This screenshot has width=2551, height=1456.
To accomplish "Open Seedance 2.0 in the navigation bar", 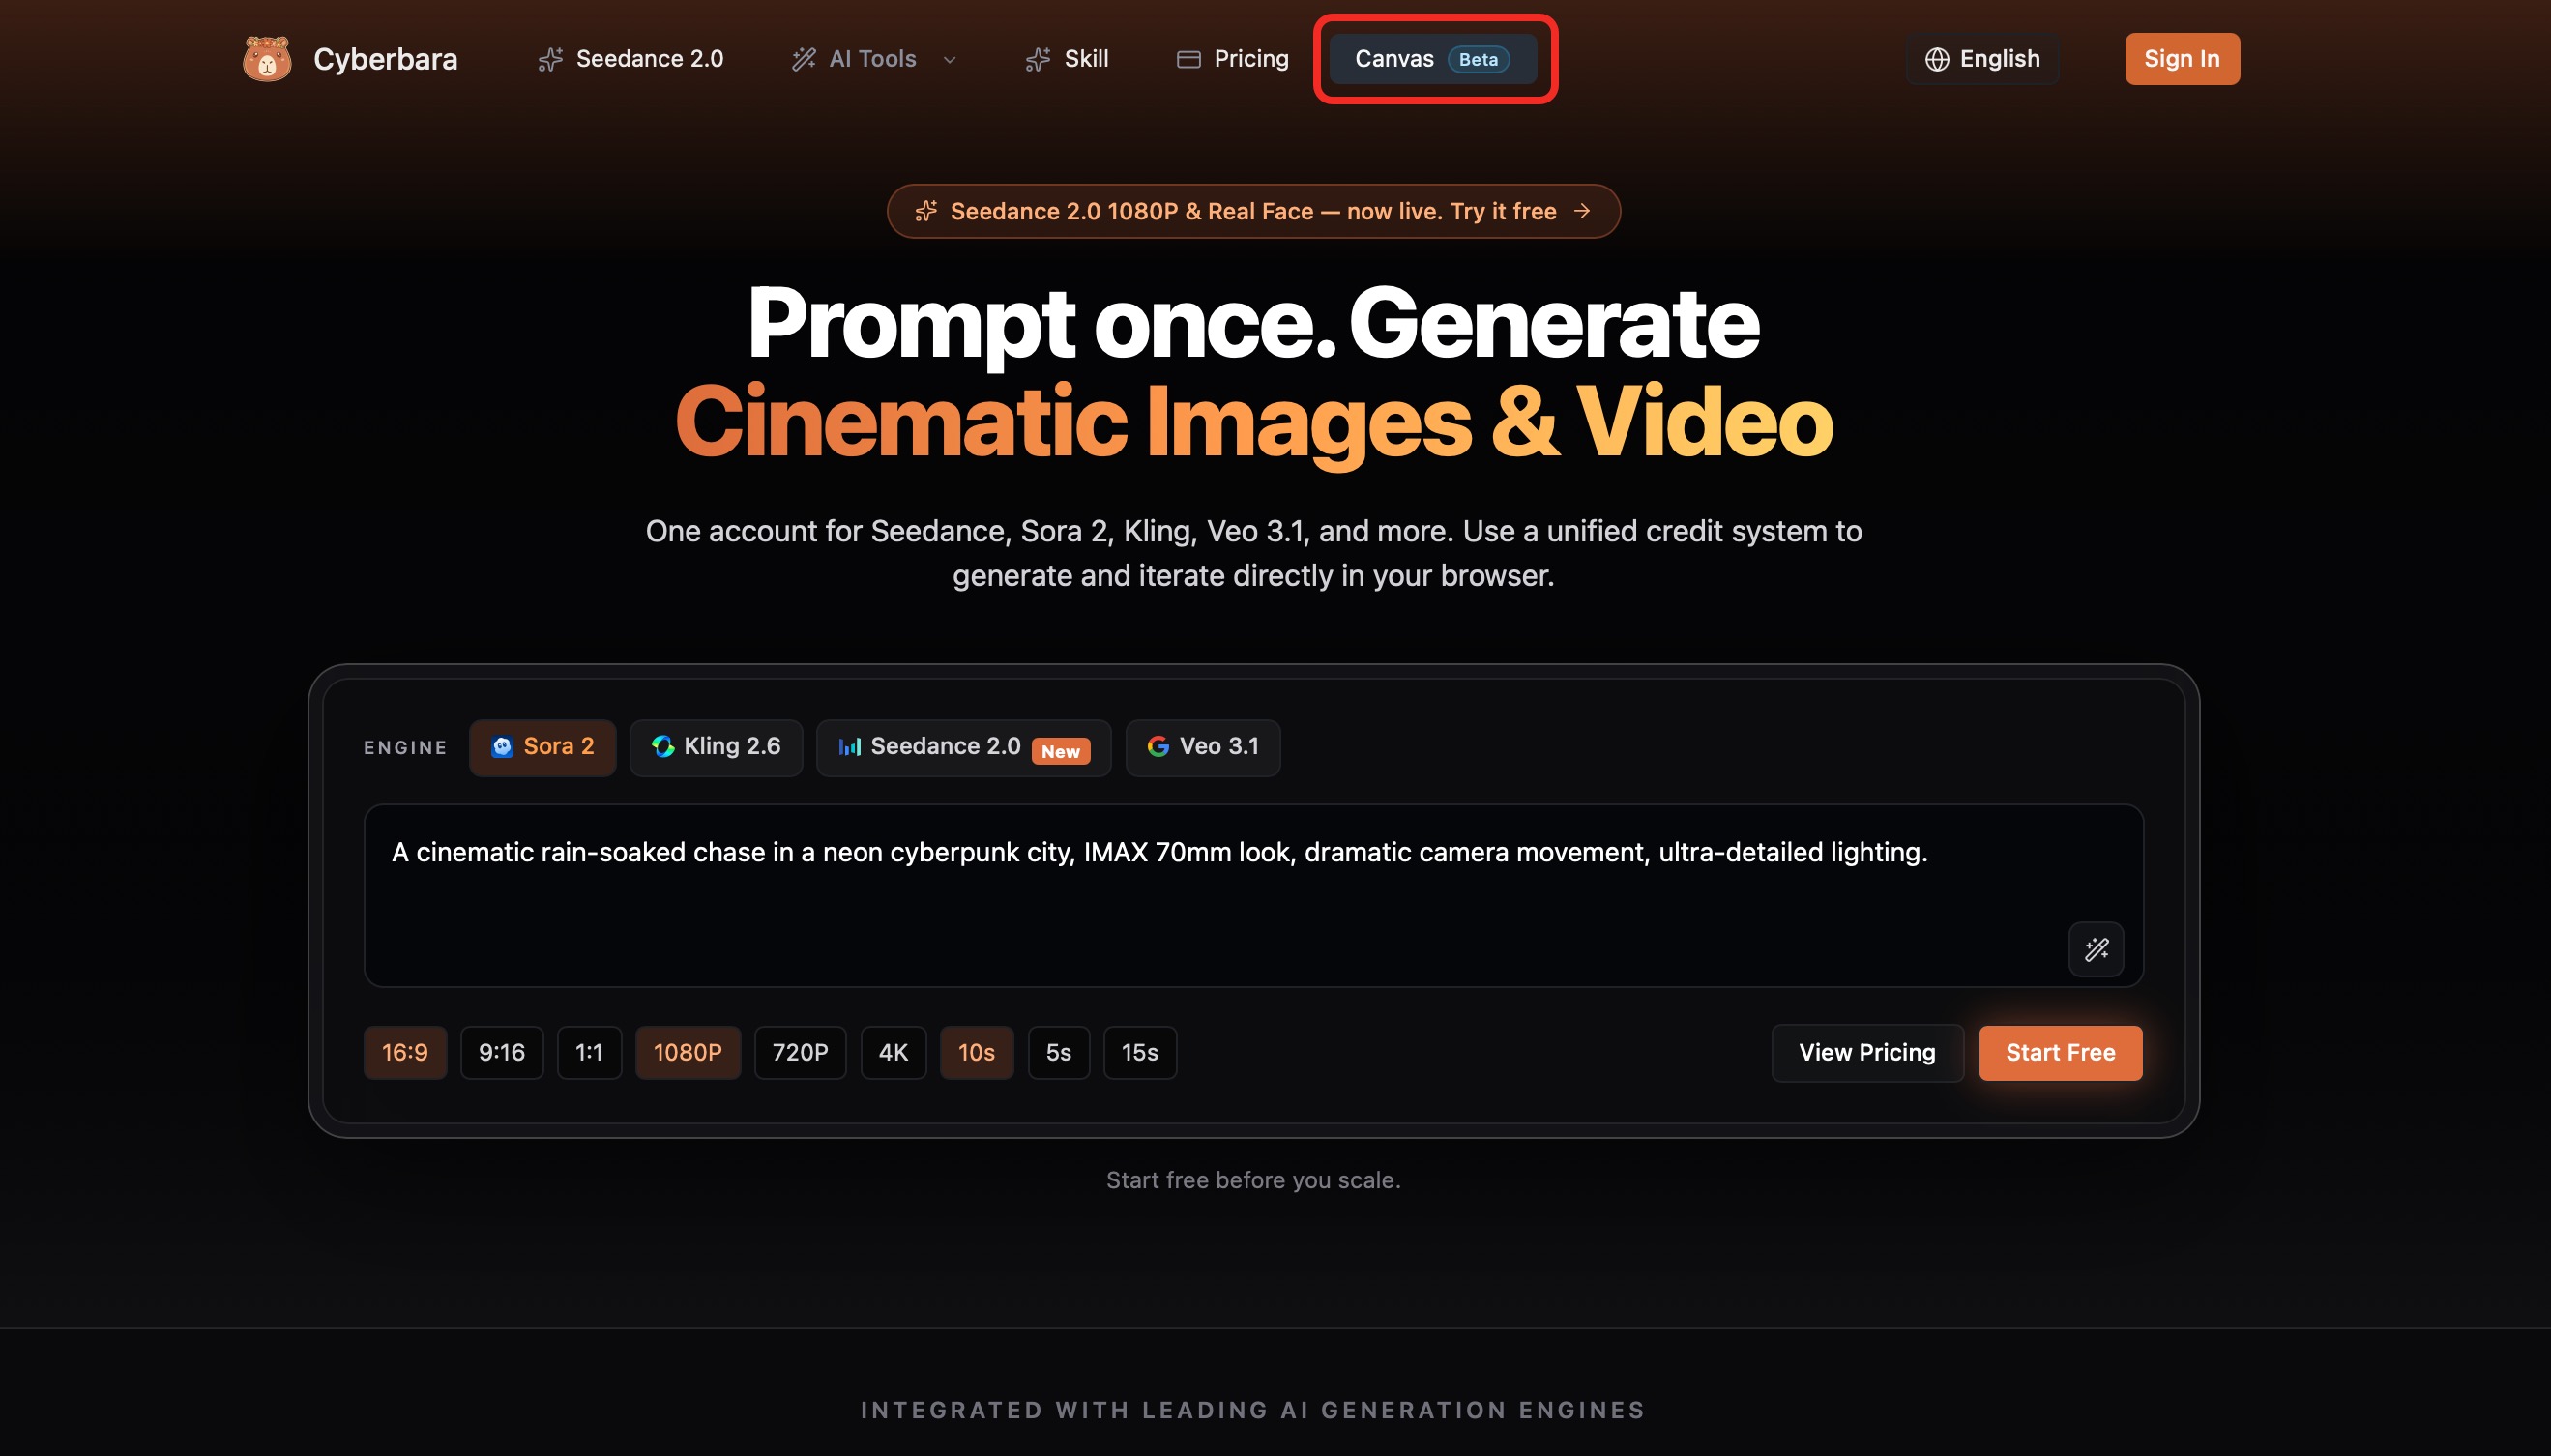I will 631,59.
